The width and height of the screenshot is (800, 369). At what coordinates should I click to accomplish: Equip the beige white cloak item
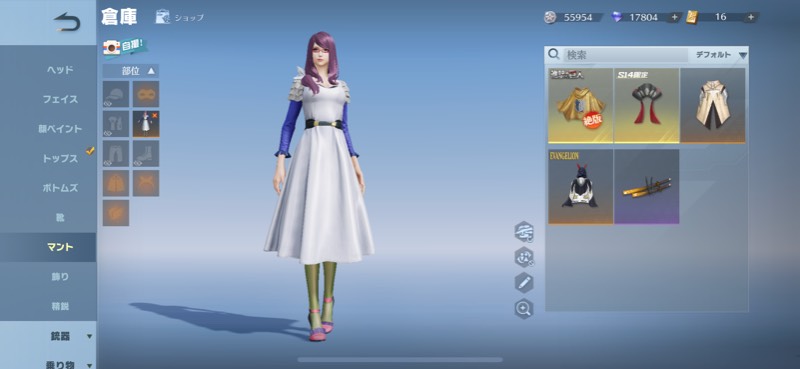pyautogui.click(x=713, y=106)
